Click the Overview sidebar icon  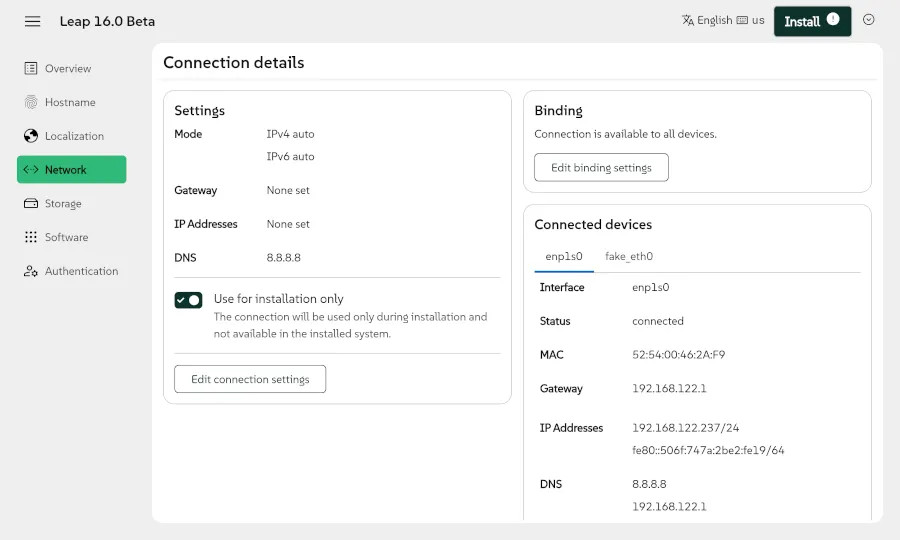(x=31, y=69)
